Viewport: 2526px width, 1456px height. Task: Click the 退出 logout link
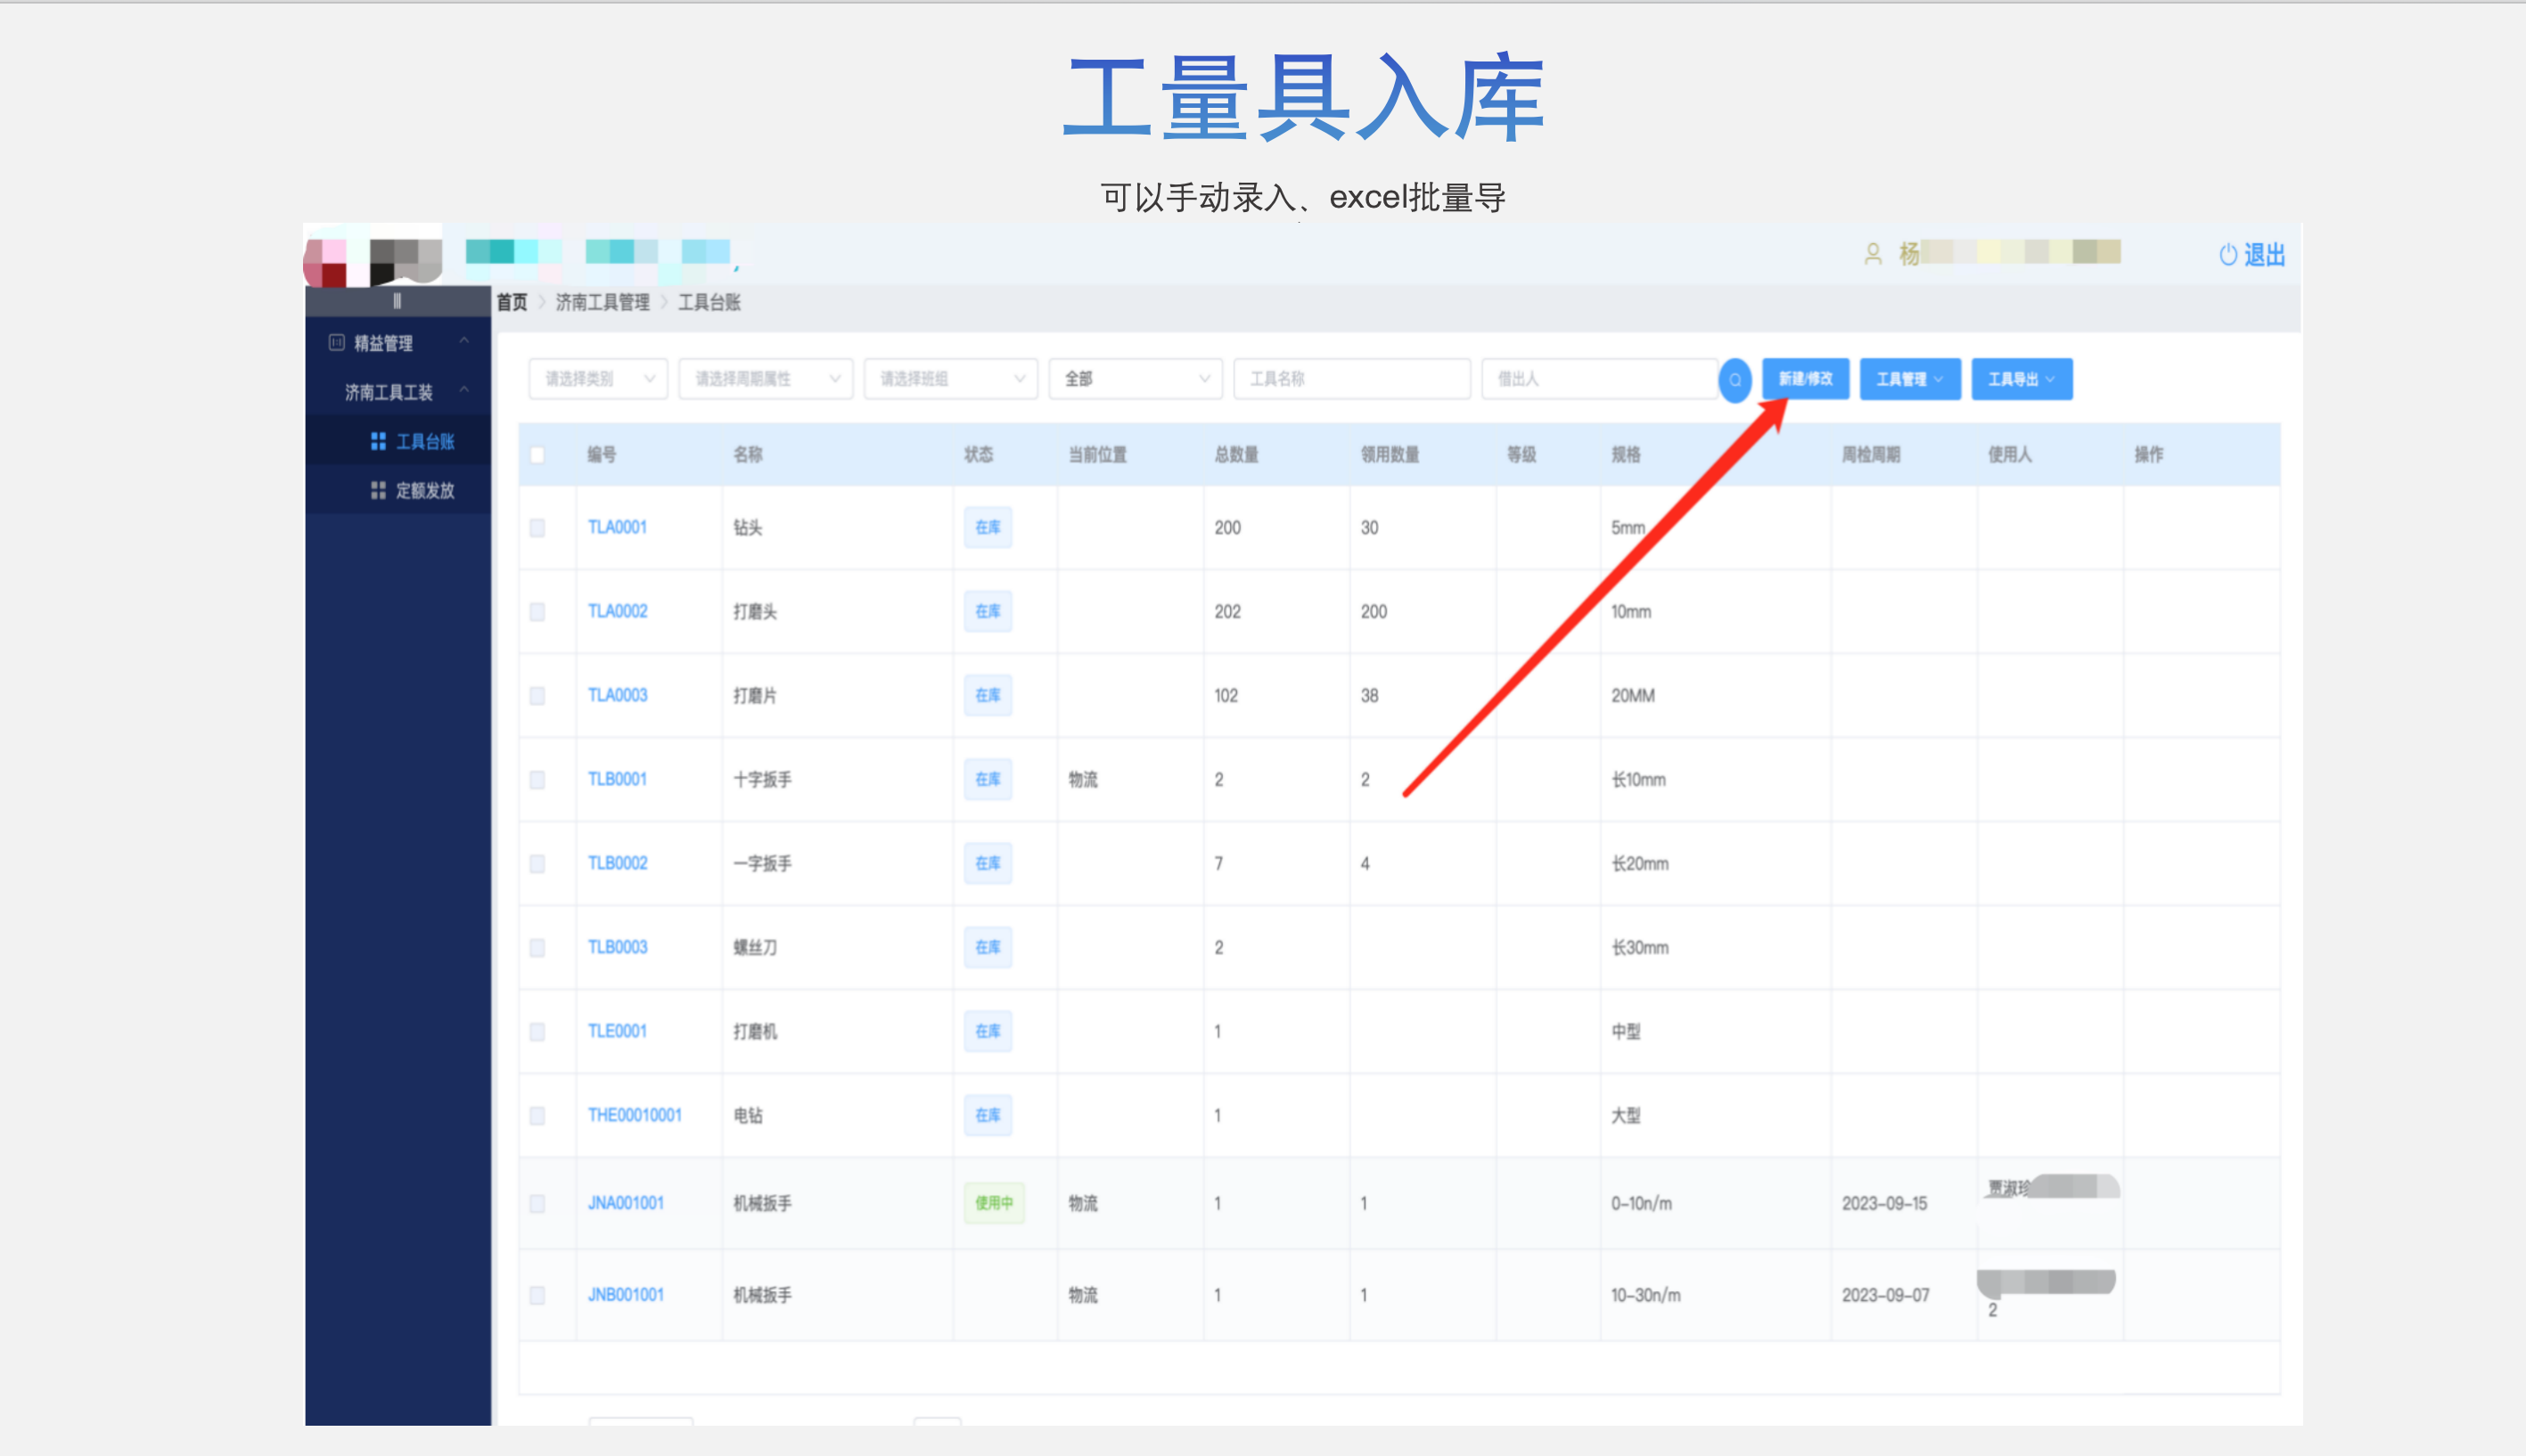[2264, 255]
